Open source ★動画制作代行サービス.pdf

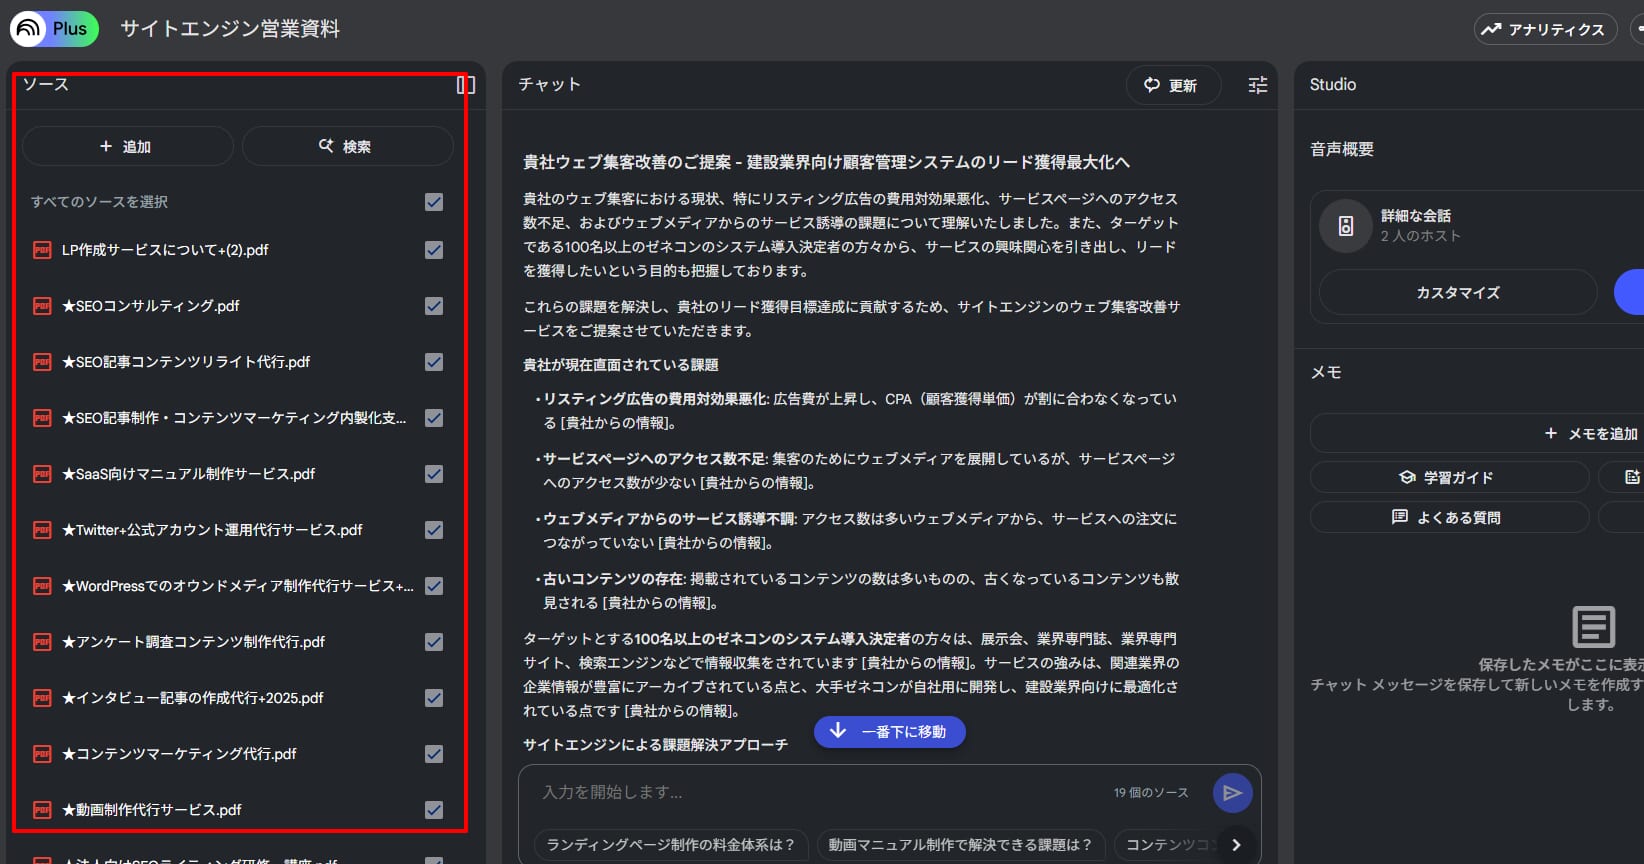click(152, 810)
